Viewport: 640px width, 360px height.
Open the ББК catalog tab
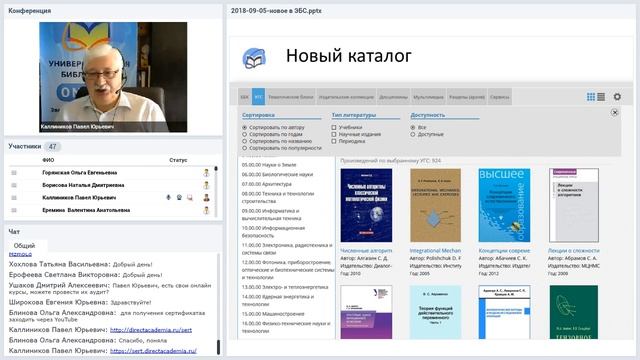pyautogui.click(x=244, y=97)
